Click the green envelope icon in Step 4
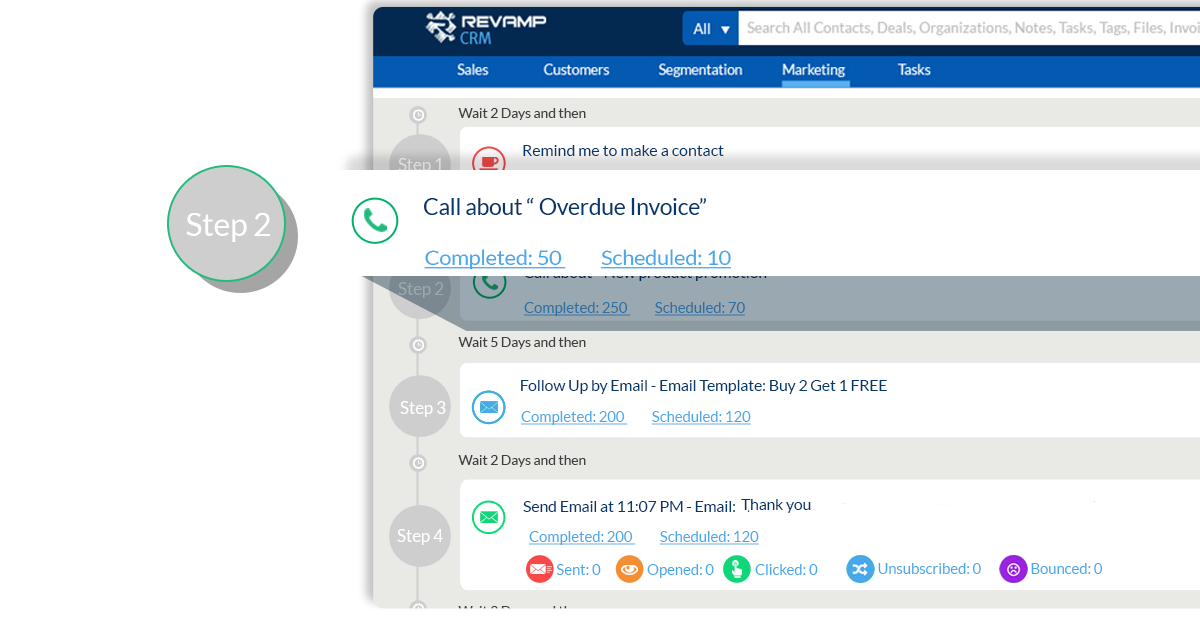Viewport: 1200px width, 619px height. pyautogui.click(x=489, y=517)
